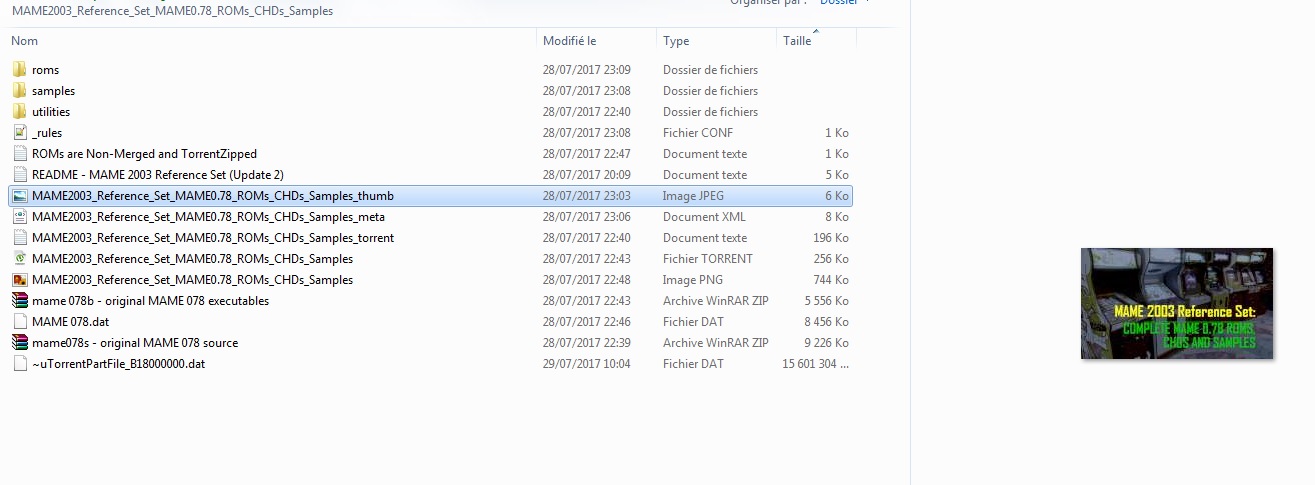1315x485 pixels.
Task: Click the 'Fichier CONF' type cell
Action: 697,133
